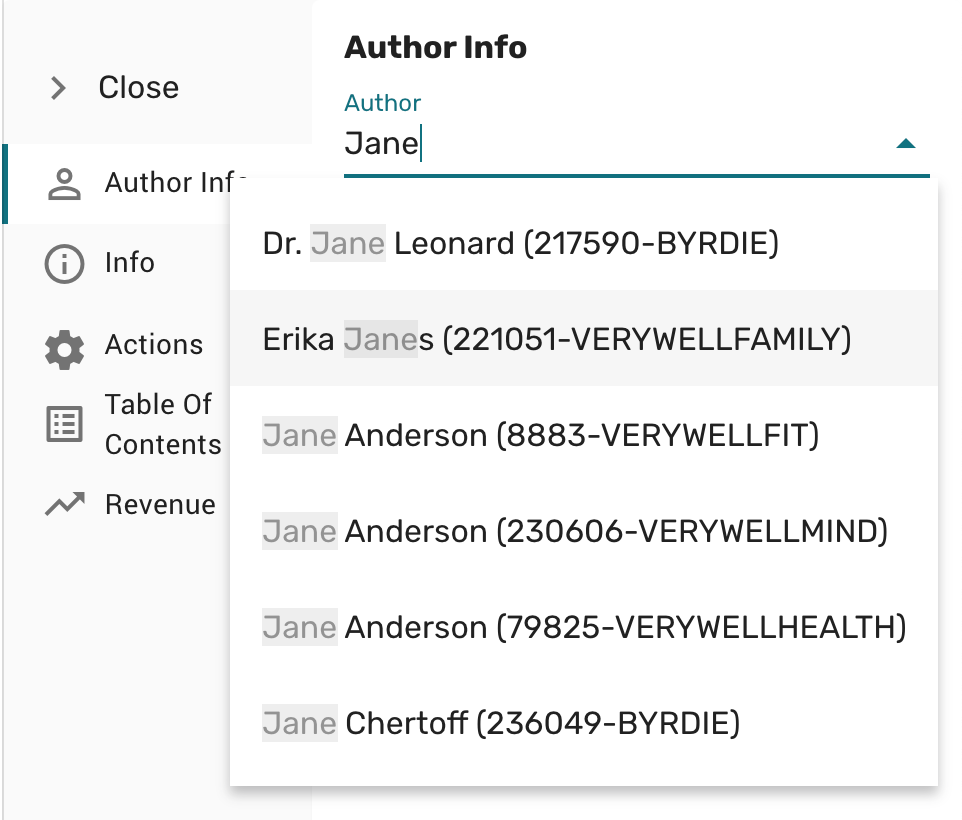The width and height of the screenshot is (962, 820).
Task: Open the Revenue section
Action: [160, 505]
